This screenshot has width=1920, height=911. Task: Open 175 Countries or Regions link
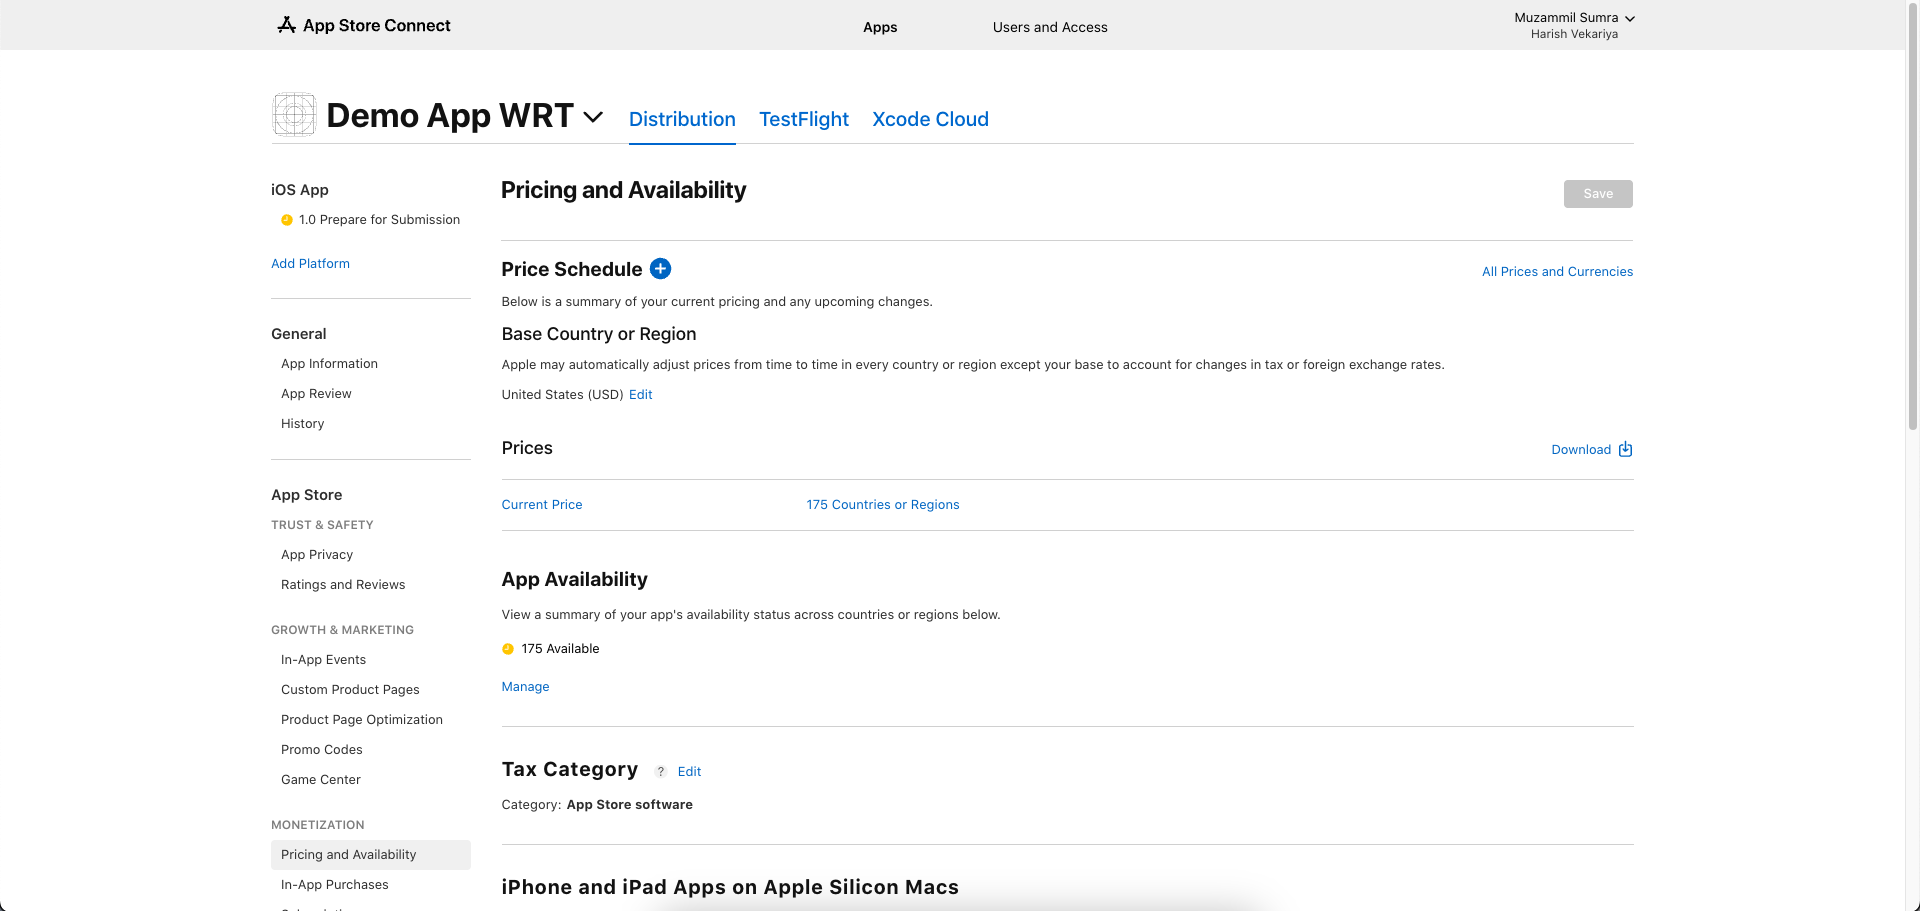[x=883, y=505]
